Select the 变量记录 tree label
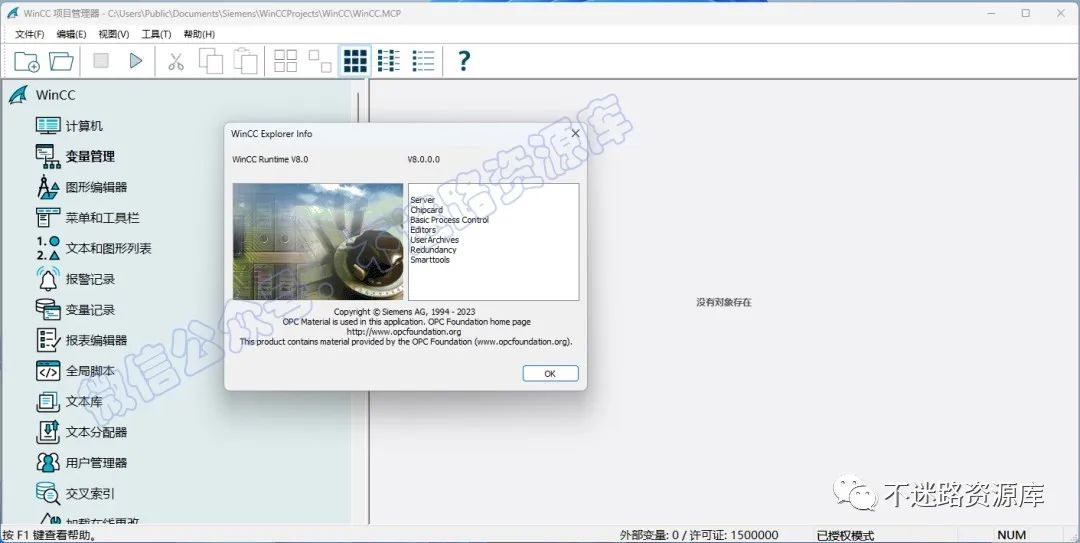The height and width of the screenshot is (543, 1080). (x=90, y=310)
